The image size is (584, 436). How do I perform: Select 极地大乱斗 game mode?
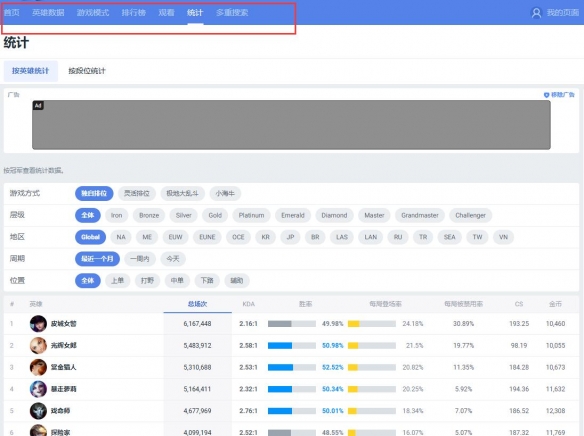(182, 193)
